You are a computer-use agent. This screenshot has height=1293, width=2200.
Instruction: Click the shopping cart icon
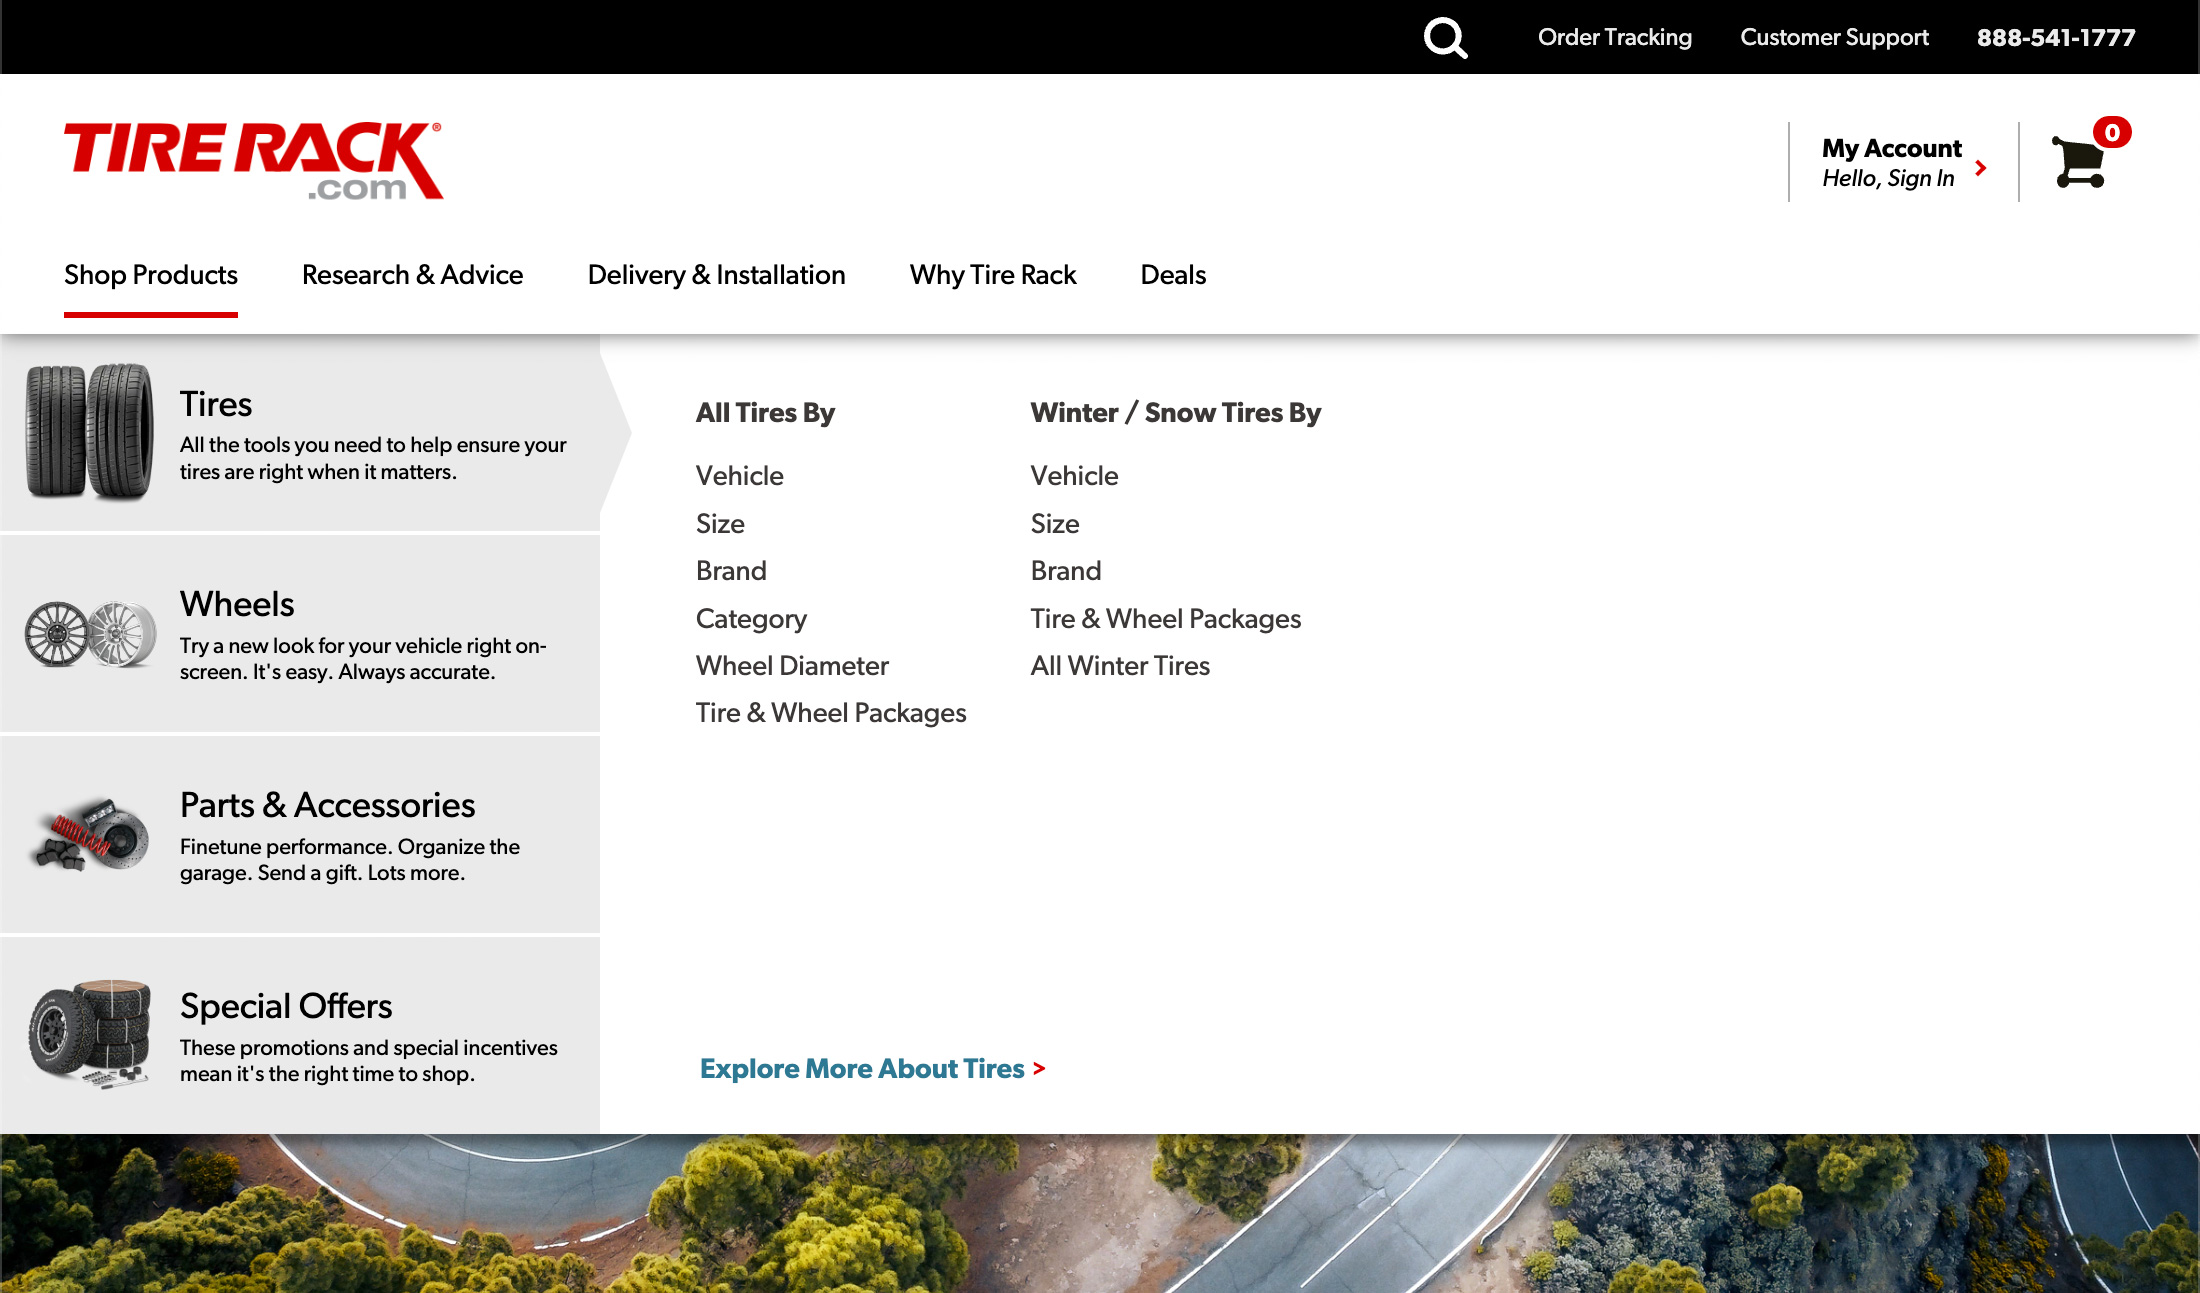click(x=2077, y=165)
